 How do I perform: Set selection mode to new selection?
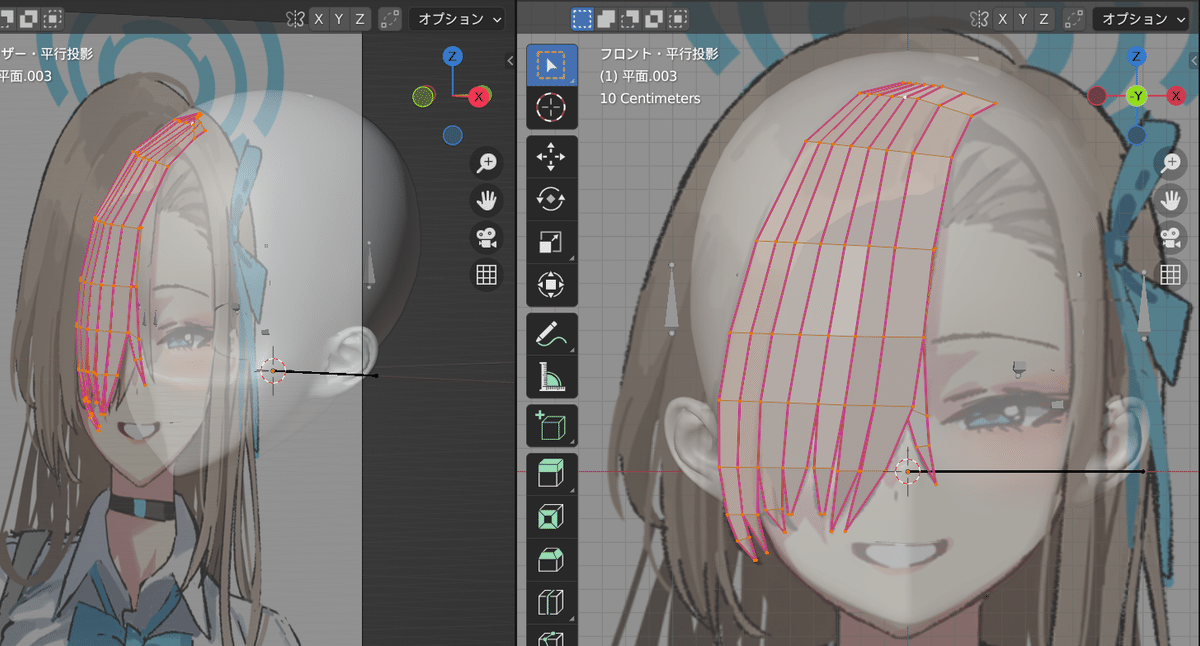click(582, 19)
